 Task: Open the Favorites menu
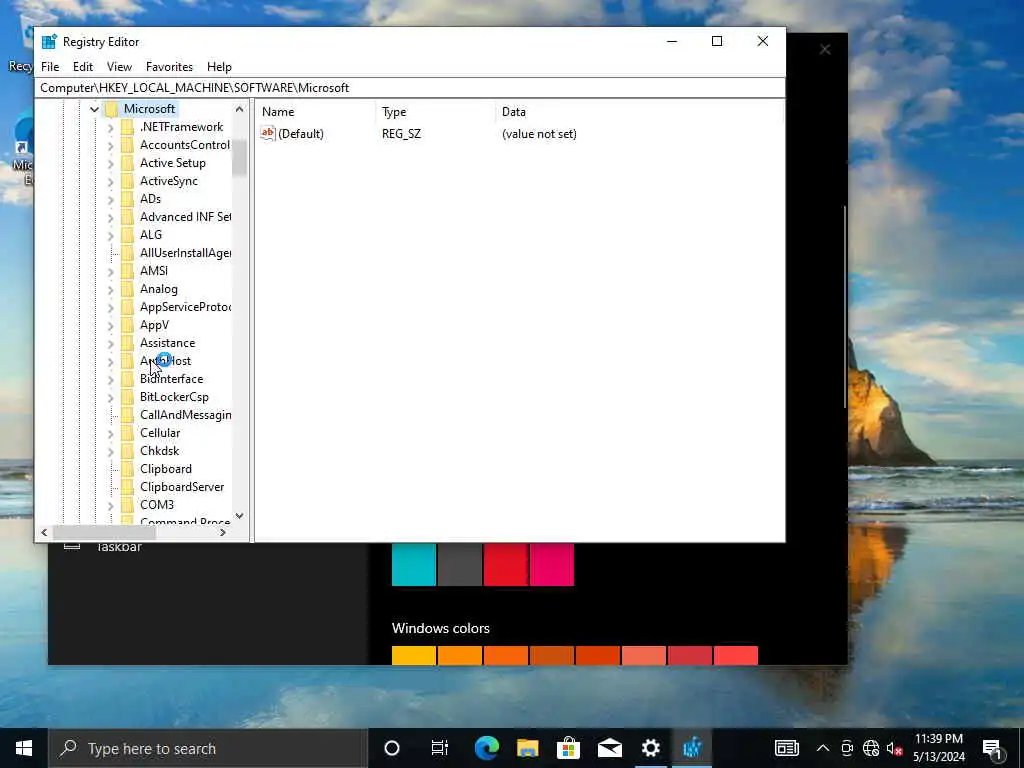(169, 67)
